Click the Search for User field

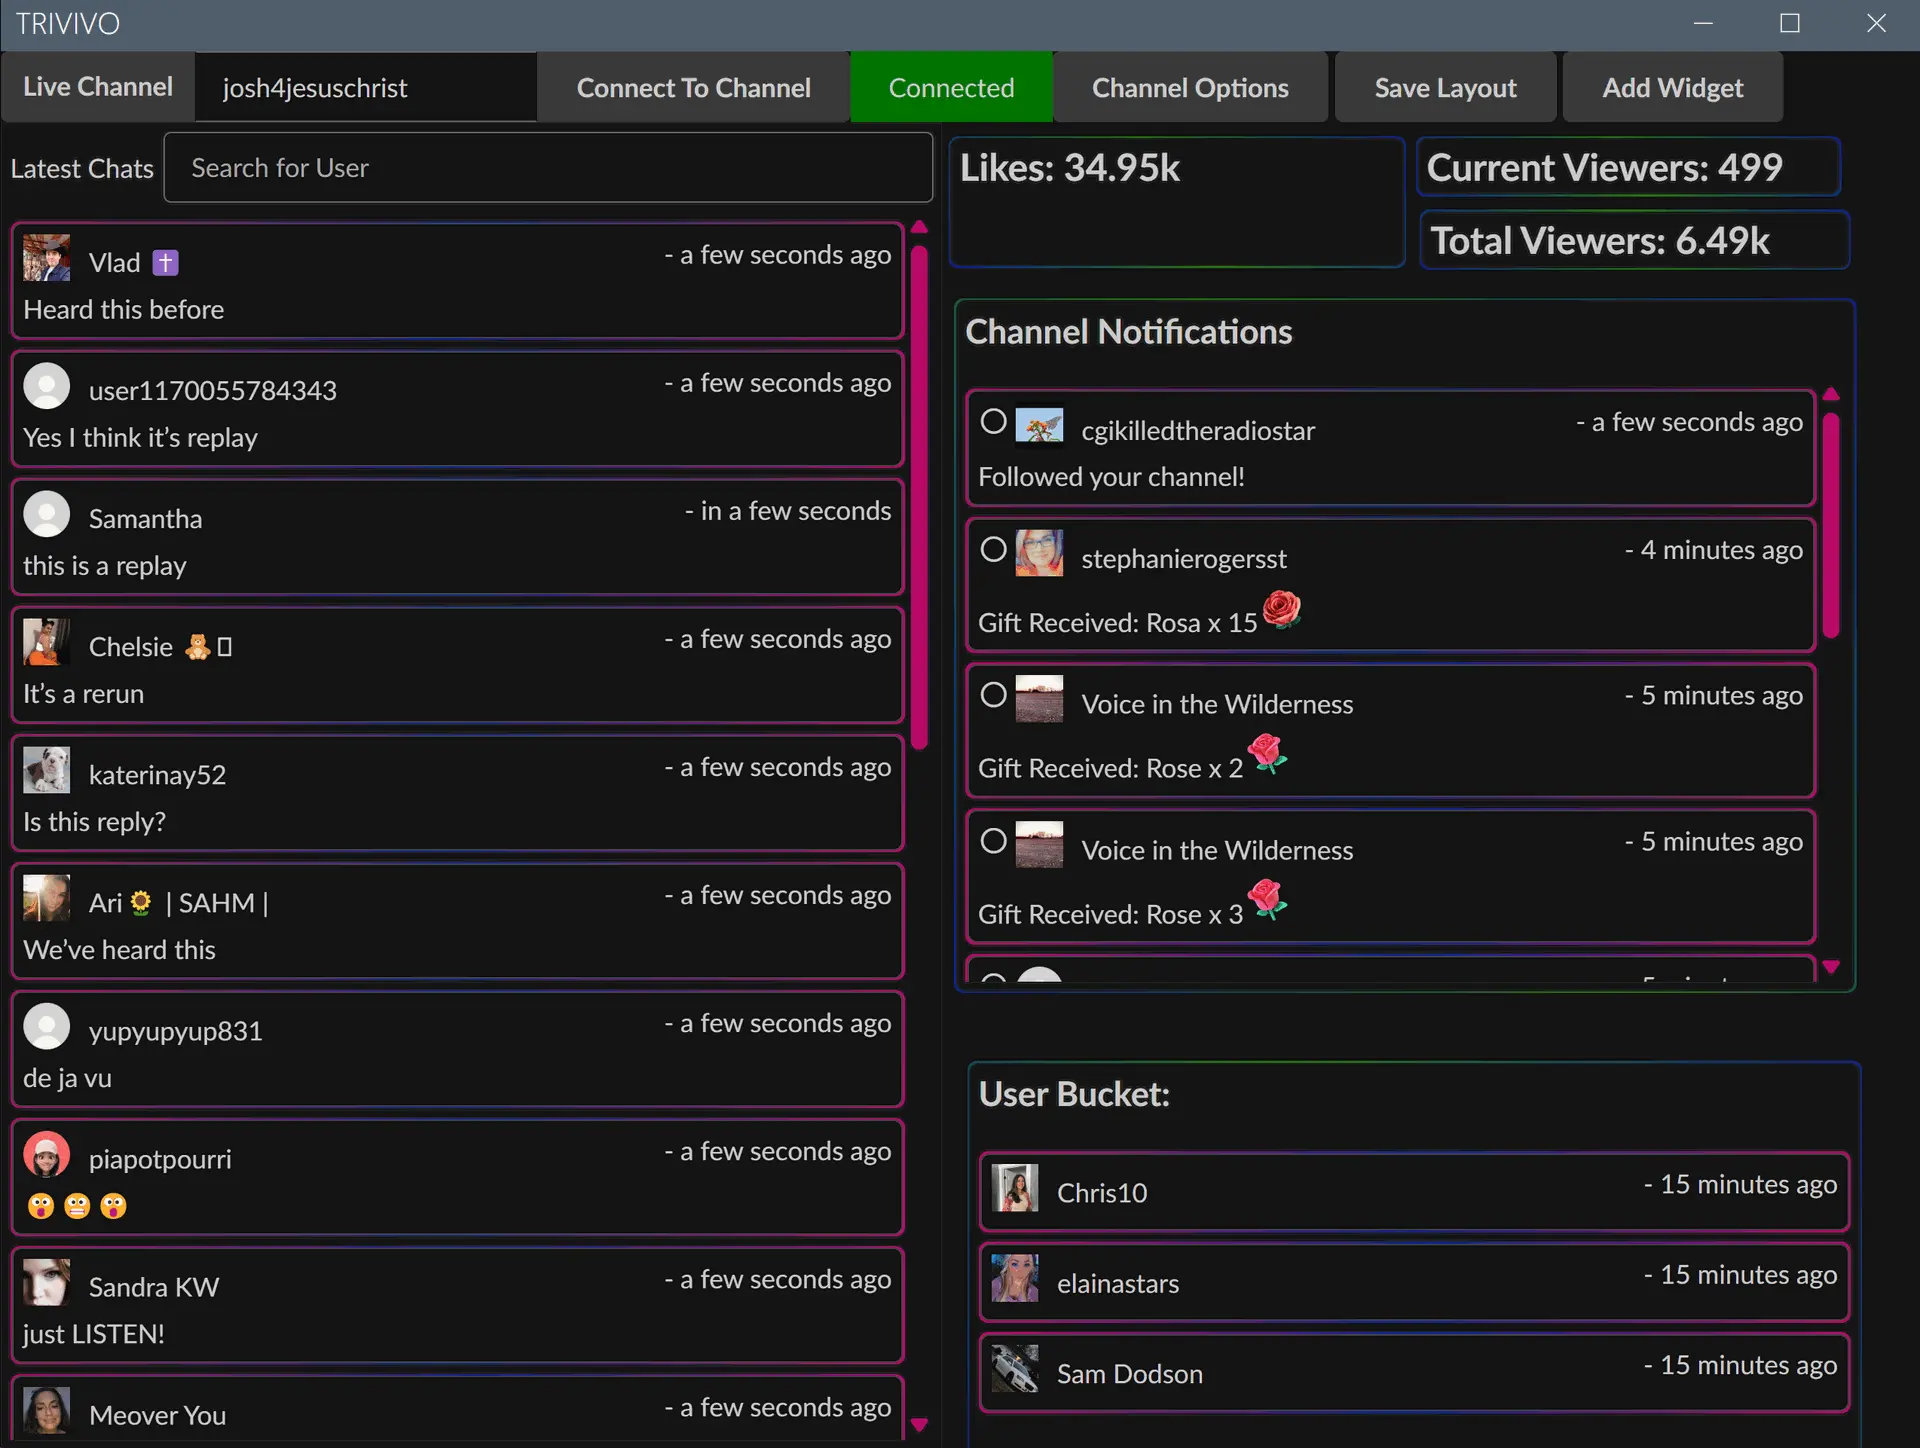(x=548, y=168)
